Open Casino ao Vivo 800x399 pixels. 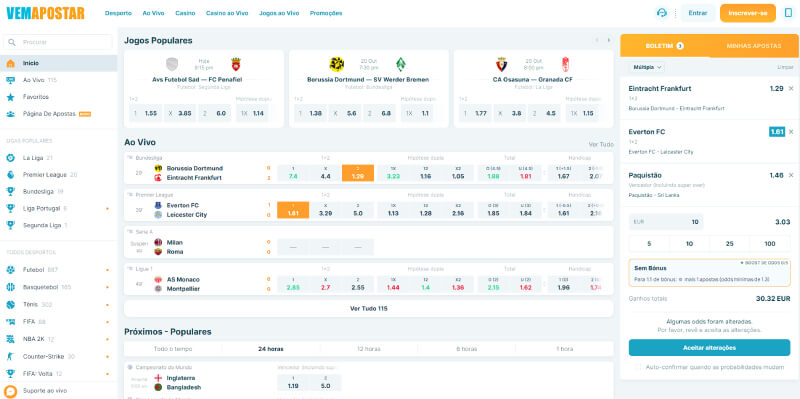point(227,13)
